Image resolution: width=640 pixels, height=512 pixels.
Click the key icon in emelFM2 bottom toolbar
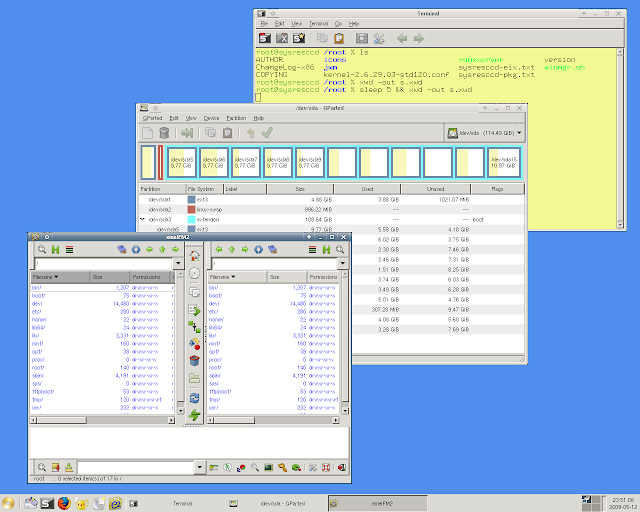(282, 467)
